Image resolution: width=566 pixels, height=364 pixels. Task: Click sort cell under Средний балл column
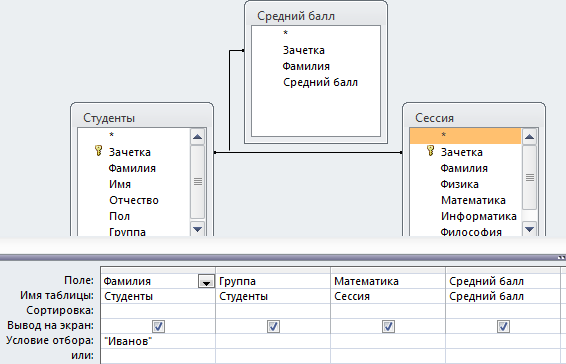(x=503, y=311)
